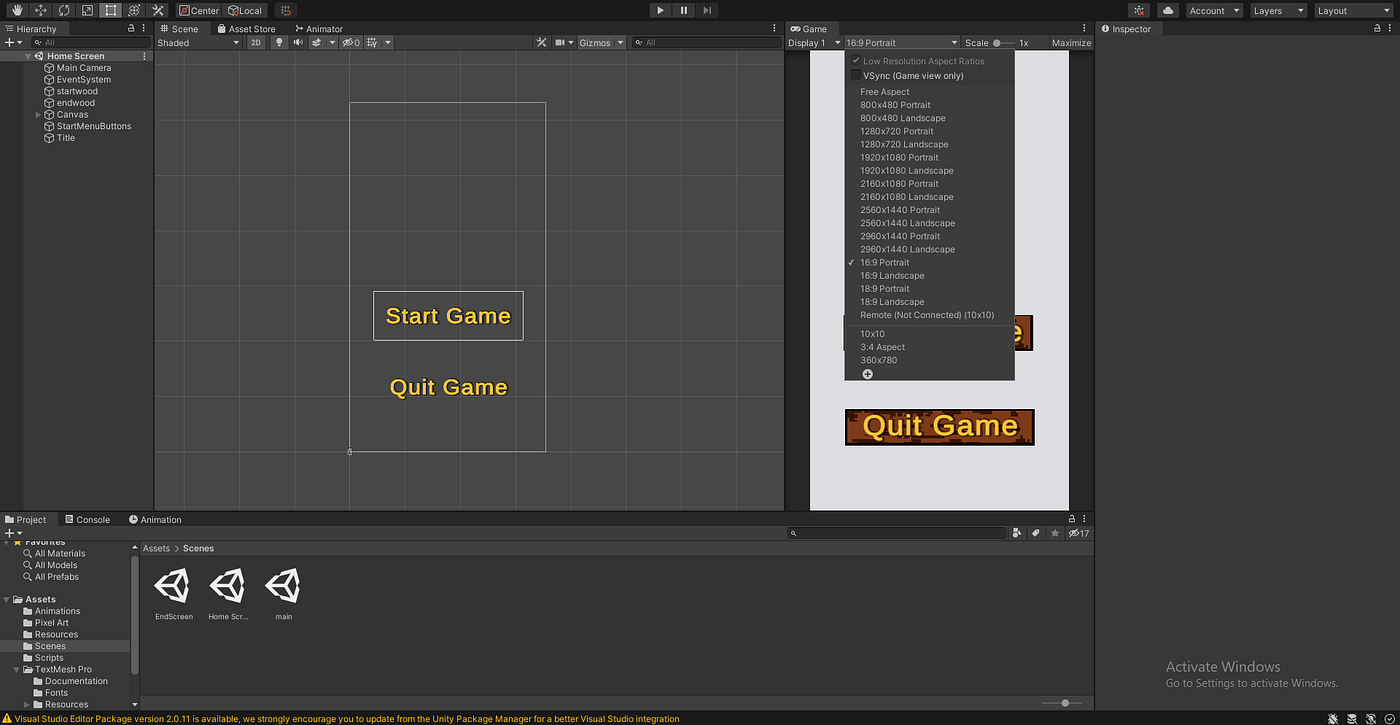Toggle scene grid visibility icon
The width and height of the screenshot is (1400, 725).
point(372,43)
